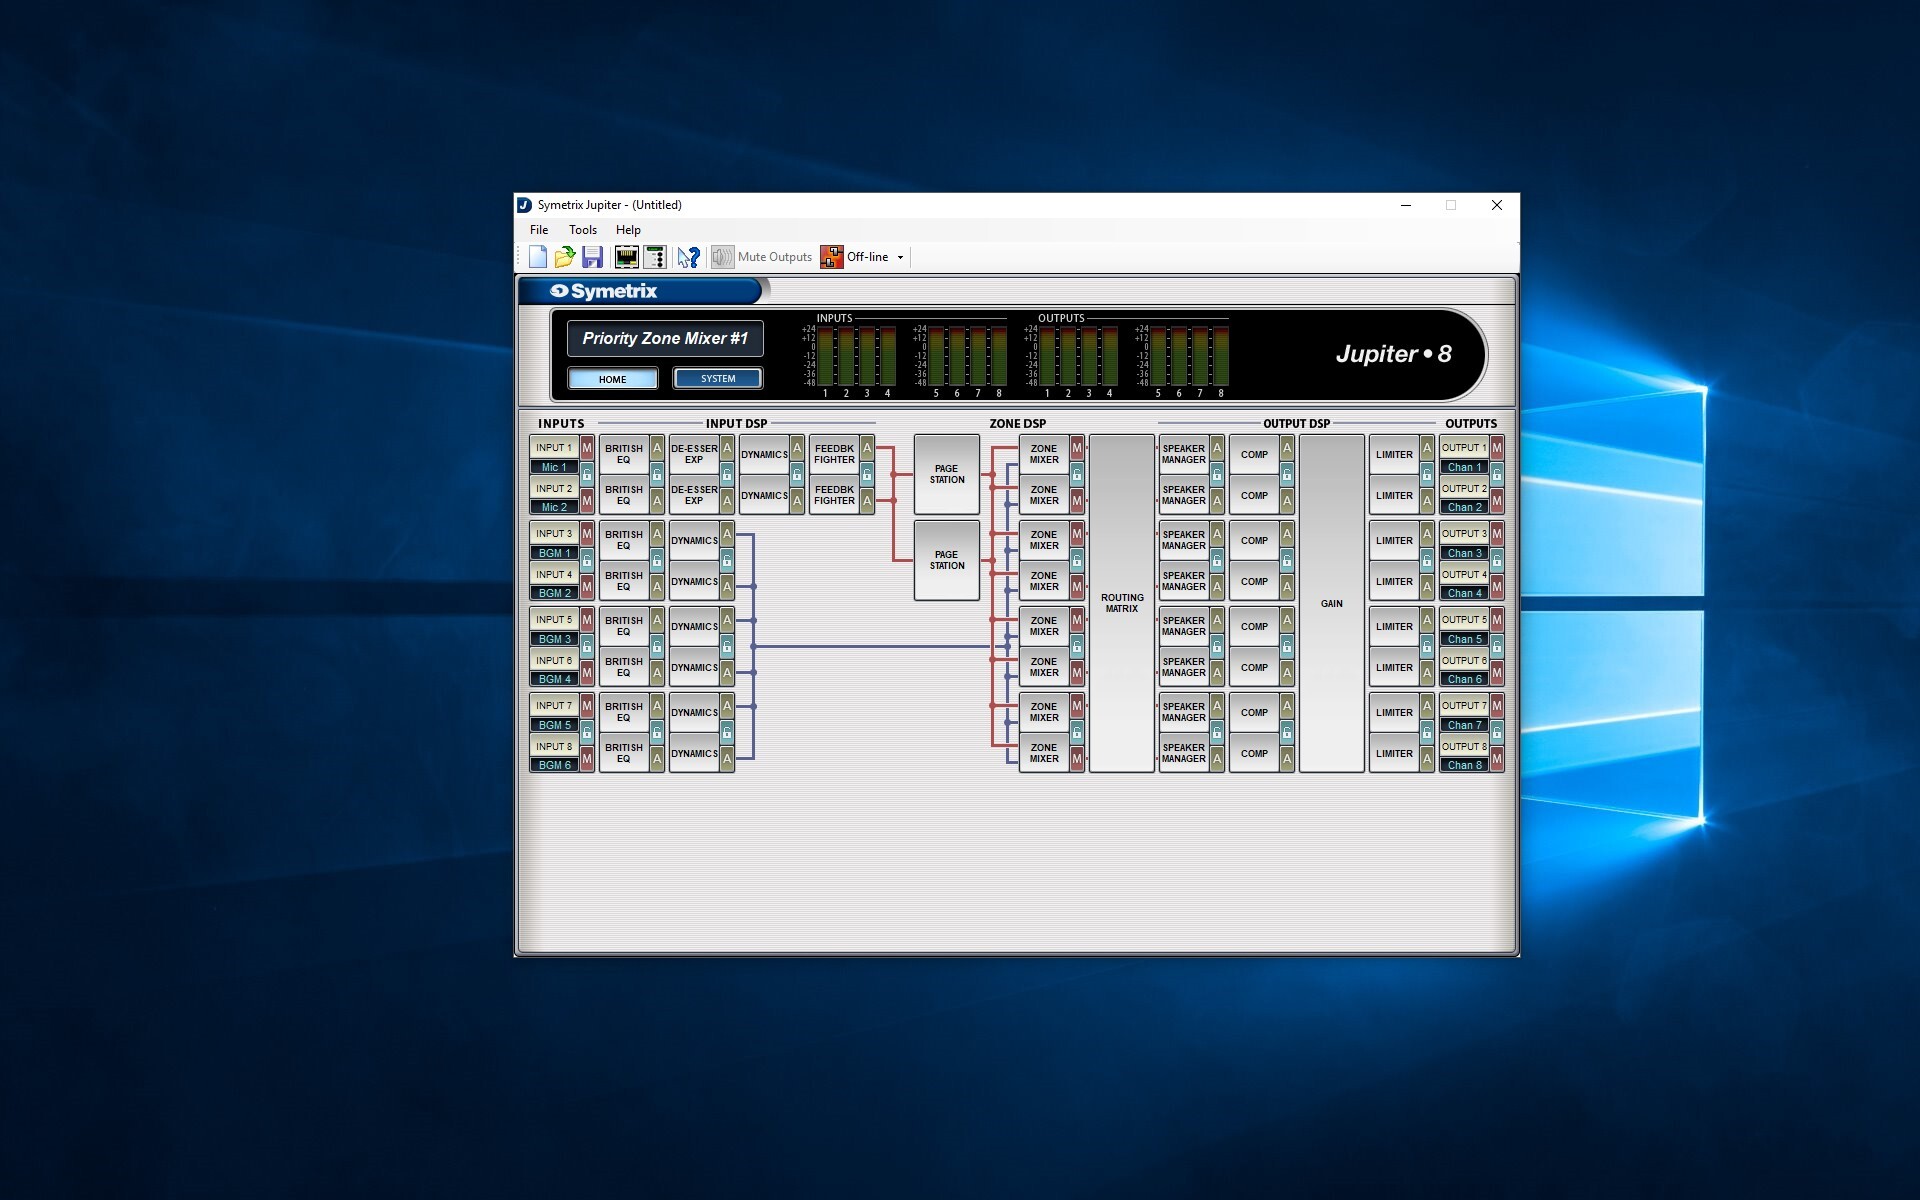
Task: Open a file with the folder icon
Action: pos(565,257)
